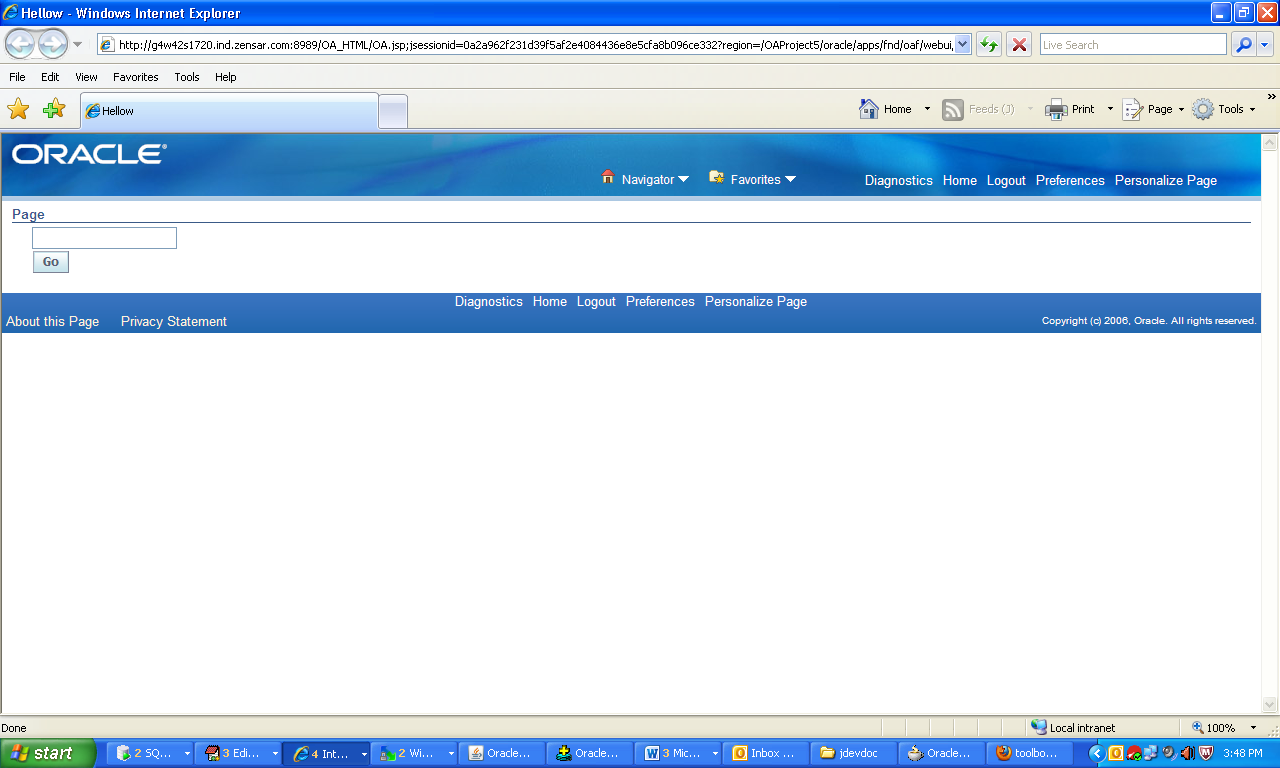Image resolution: width=1280 pixels, height=768 pixels.
Task: Click the Oracle Favorites folder icon
Action: 716,177
